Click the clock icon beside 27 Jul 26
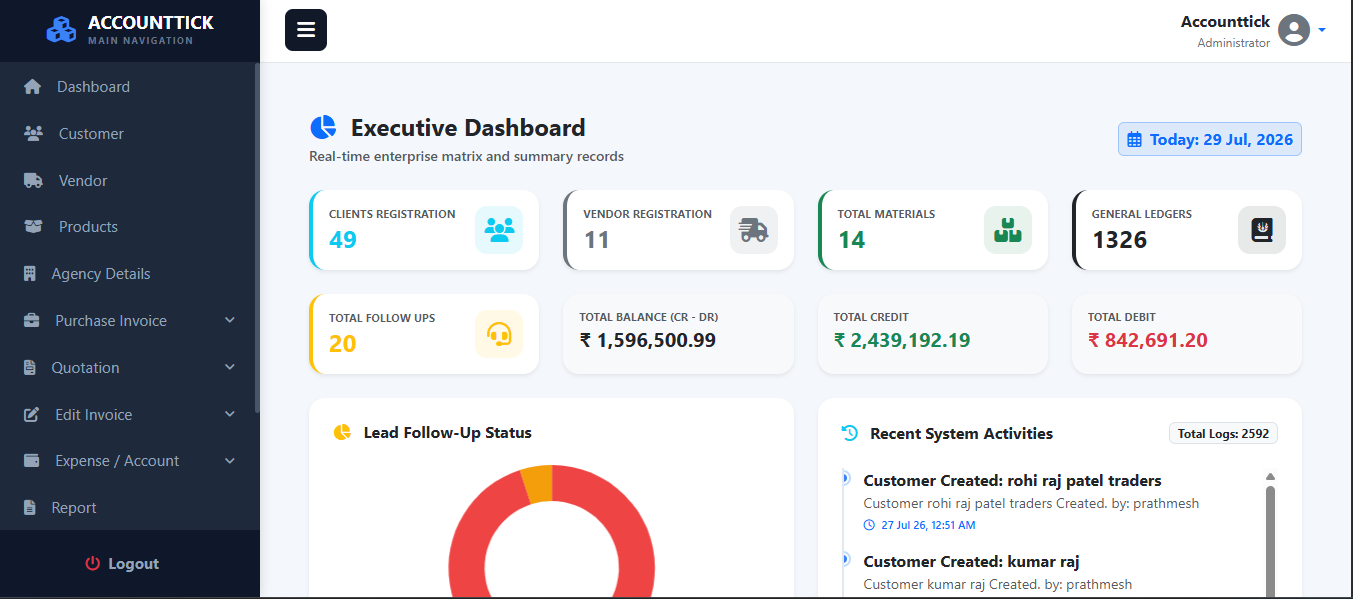Screen dimensions: 1353x599 (869, 525)
